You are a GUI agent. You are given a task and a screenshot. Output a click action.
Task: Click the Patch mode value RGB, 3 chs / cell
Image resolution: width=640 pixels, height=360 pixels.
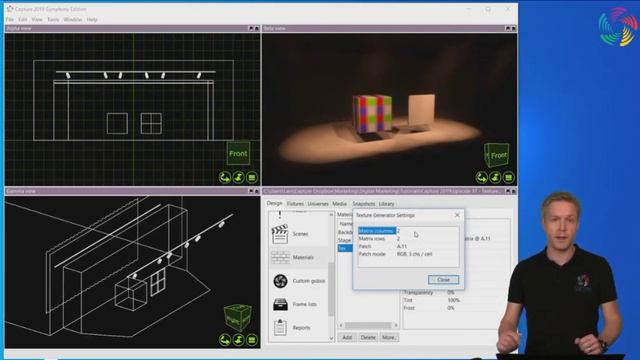tap(414, 254)
